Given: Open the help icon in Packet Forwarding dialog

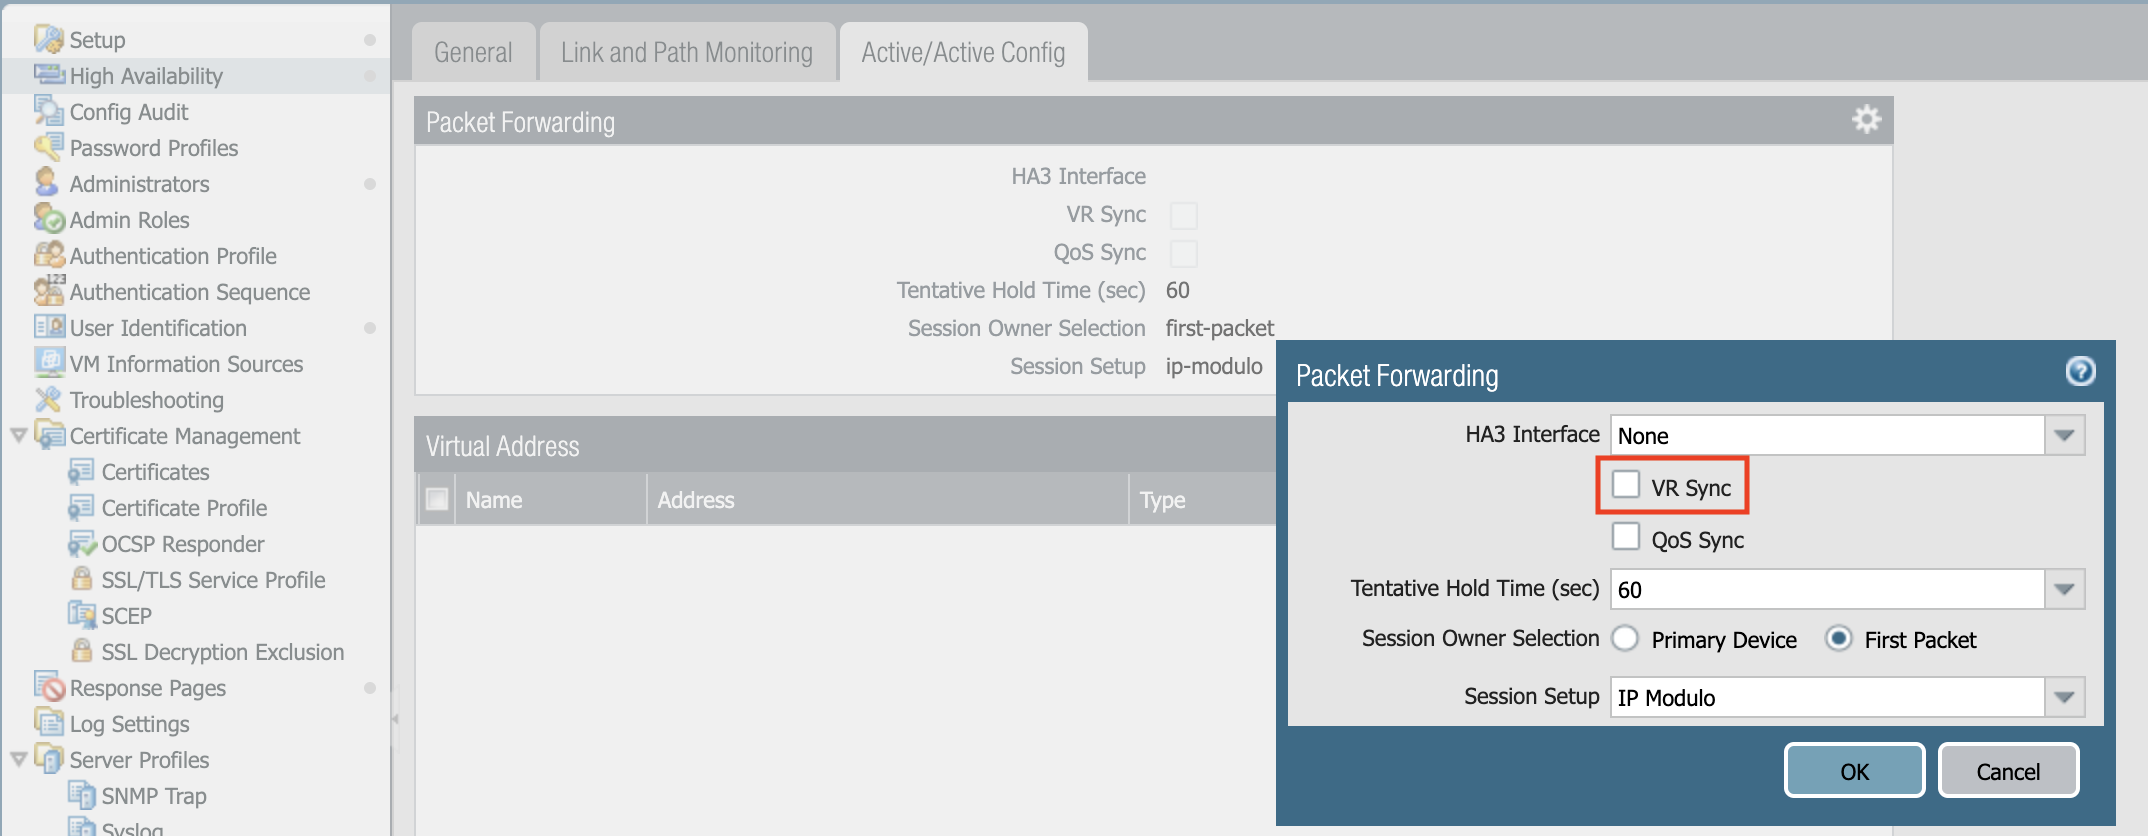Looking at the screenshot, I should pyautogui.click(x=2080, y=372).
